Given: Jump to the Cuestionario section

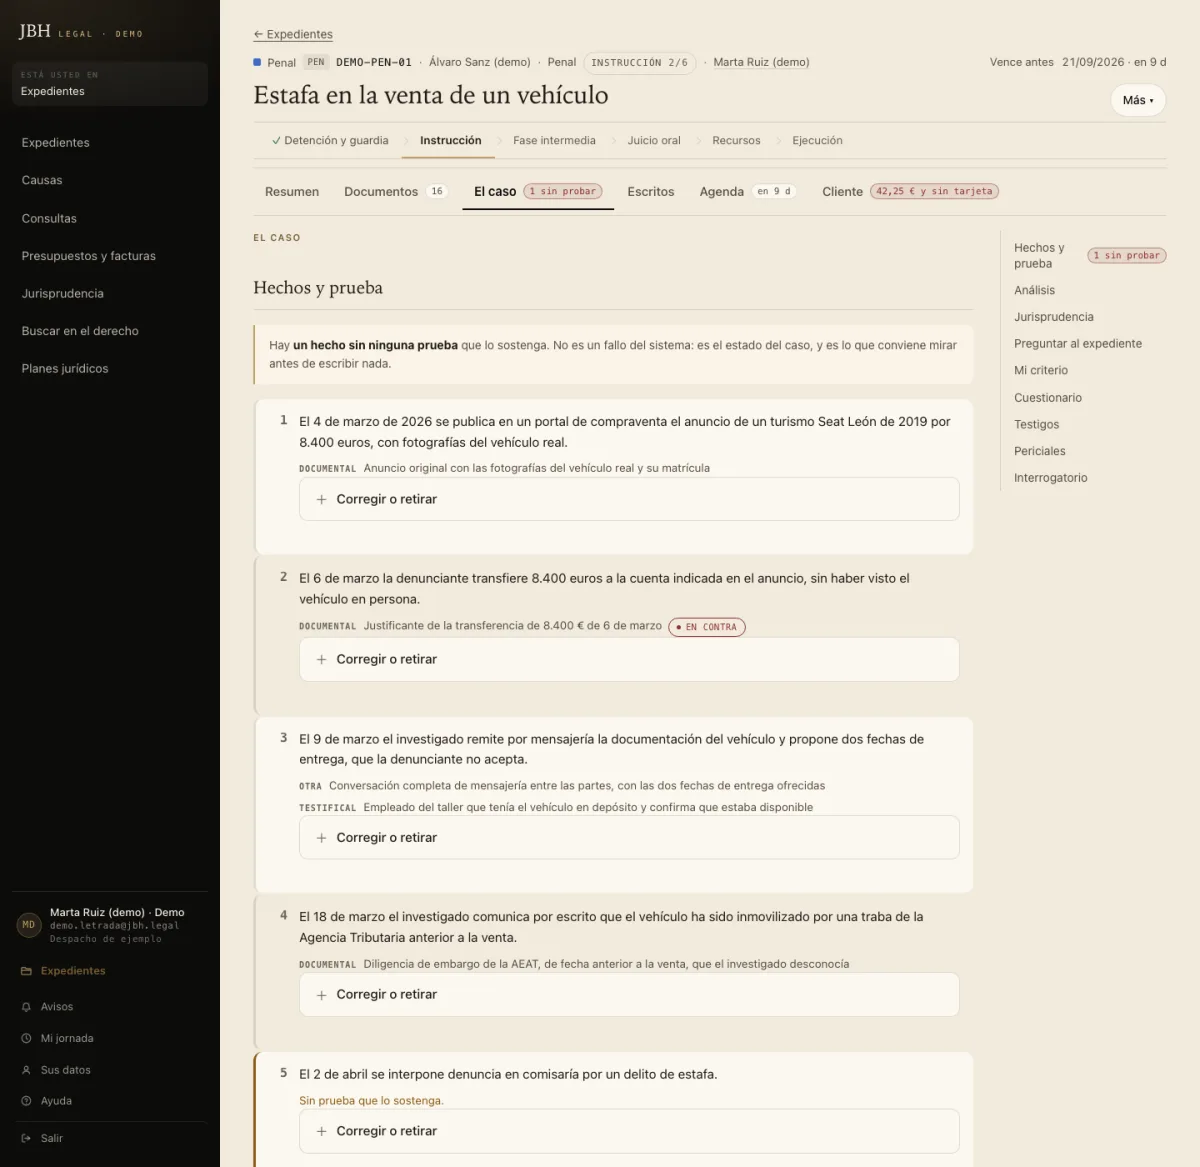Looking at the screenshot, I should pyautogui.click(x=1048, y=398).
